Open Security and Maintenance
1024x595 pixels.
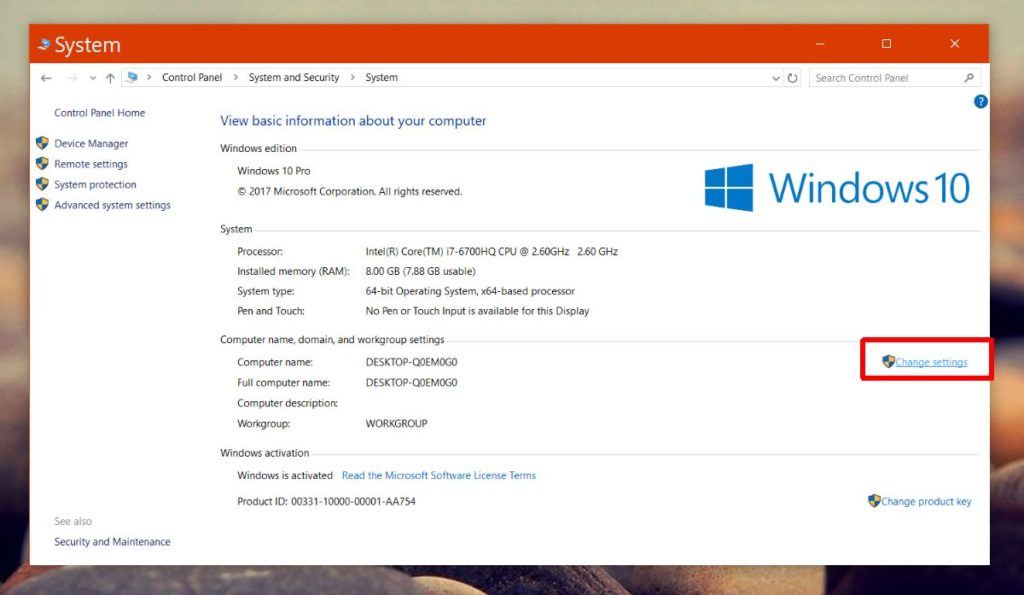point(113,541)
